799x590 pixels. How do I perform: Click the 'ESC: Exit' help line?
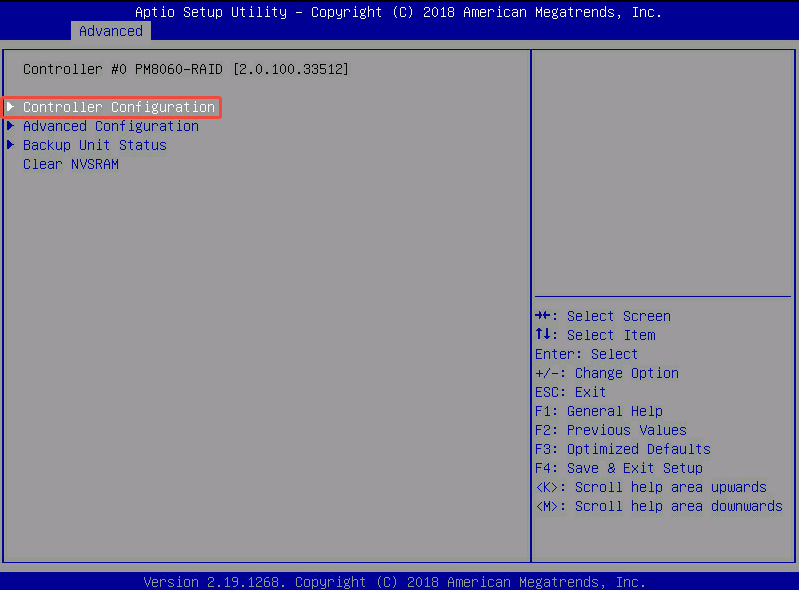pyautogui.click(x=571, y=392)
